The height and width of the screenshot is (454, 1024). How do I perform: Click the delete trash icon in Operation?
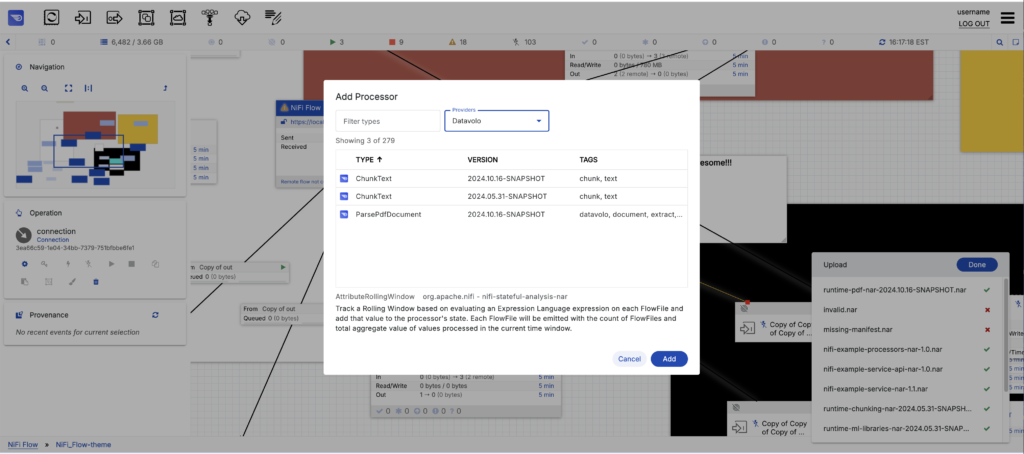coord(95,282)
